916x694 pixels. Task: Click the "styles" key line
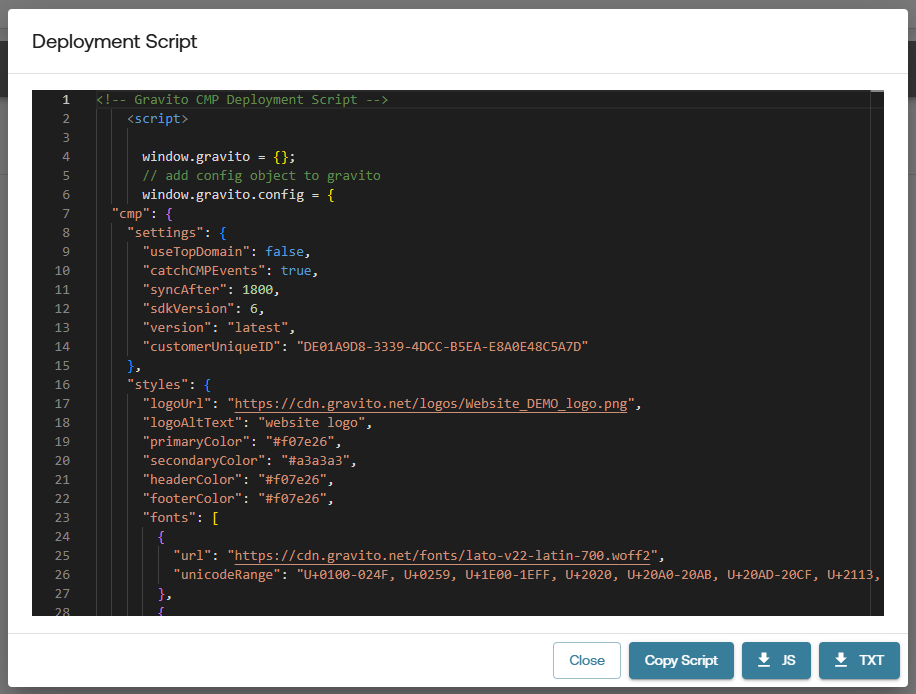(169, 384)
